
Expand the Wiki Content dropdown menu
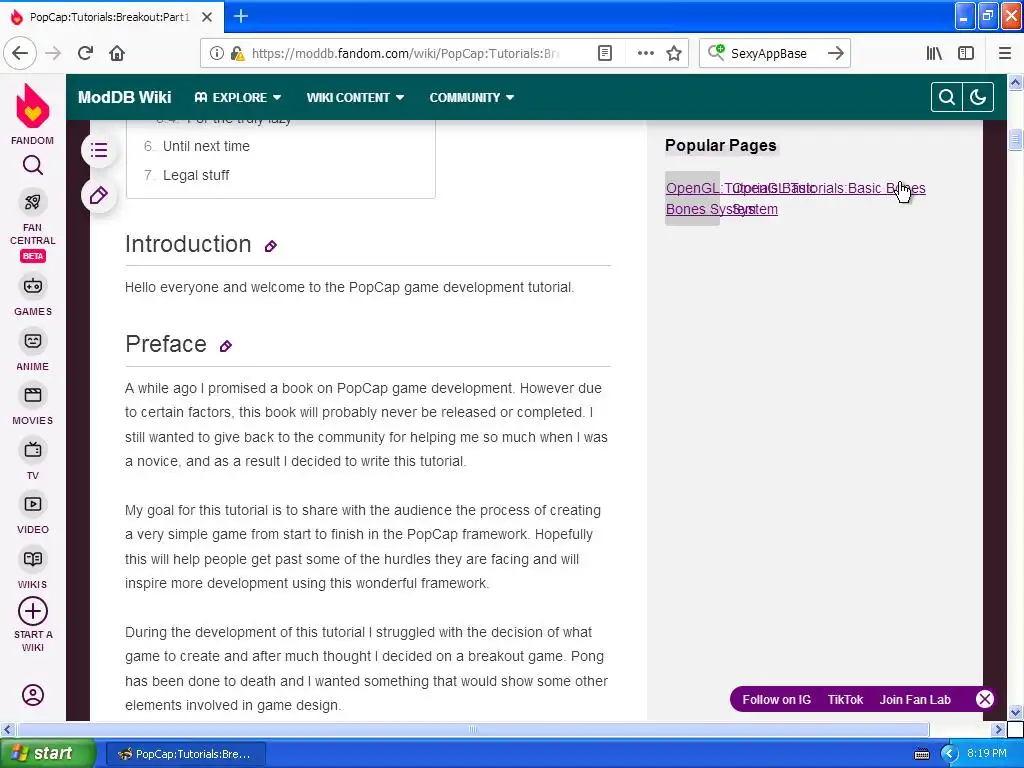pos(355,97)
